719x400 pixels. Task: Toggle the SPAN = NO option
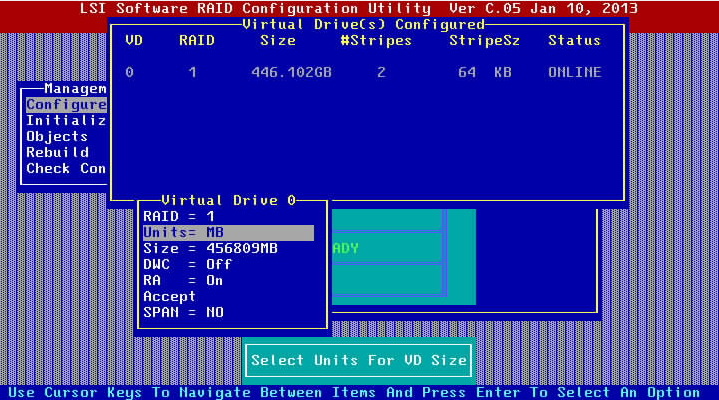184,313
